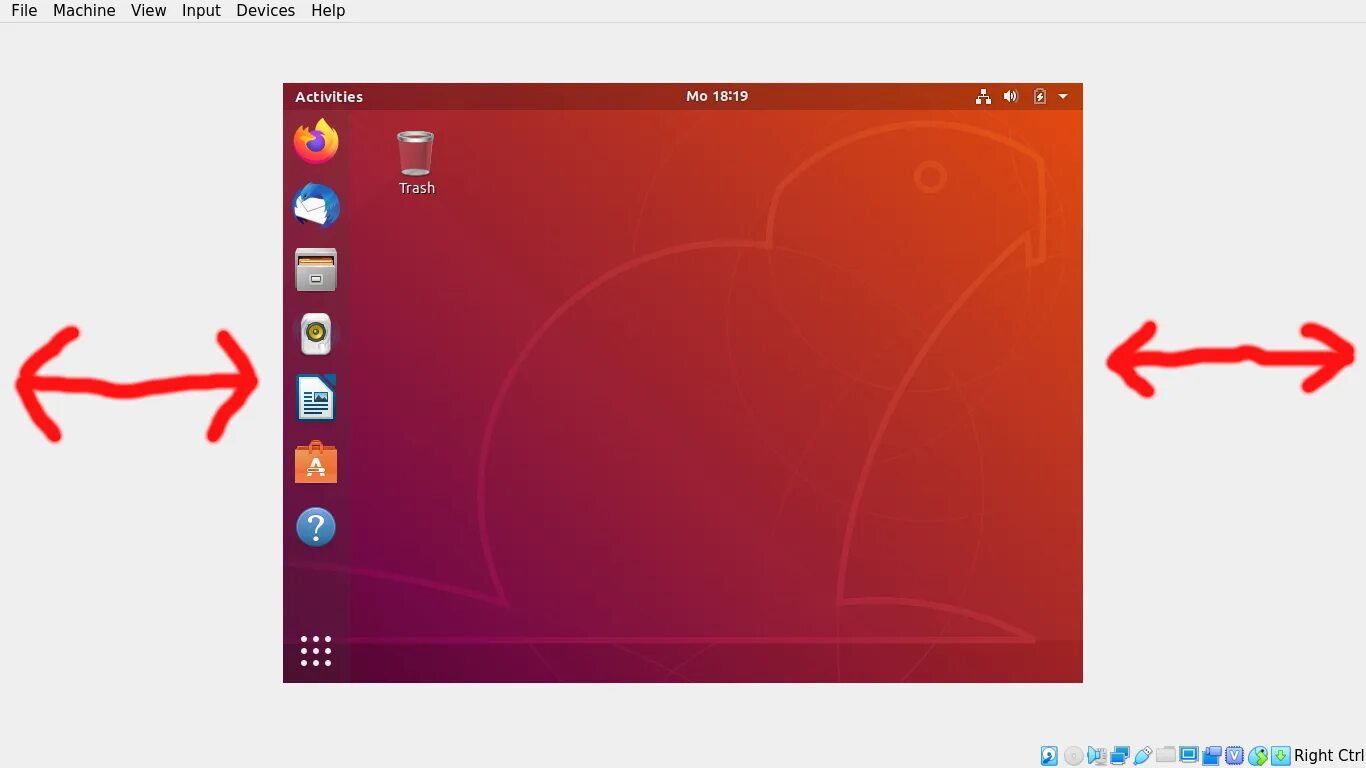Click the audio status icon in VirtualBox
The width and height of the screenshot is (1366, 768).
click(1097, 756)
